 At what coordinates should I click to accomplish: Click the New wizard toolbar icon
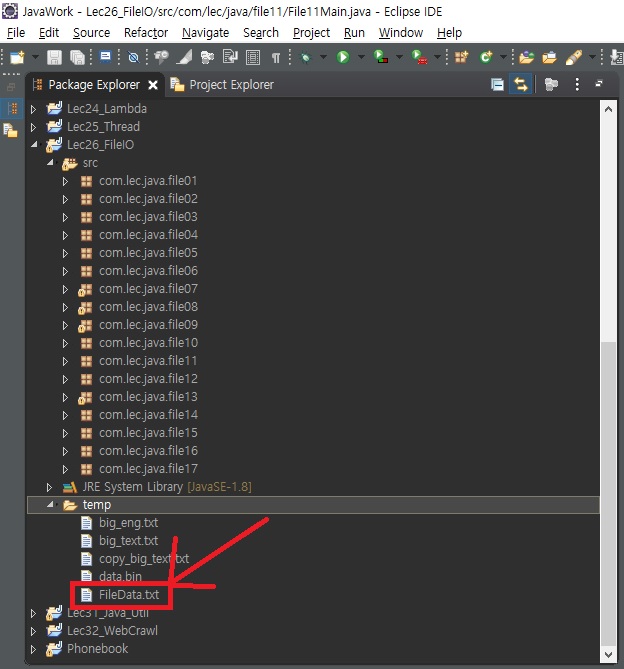pos(17,57)
